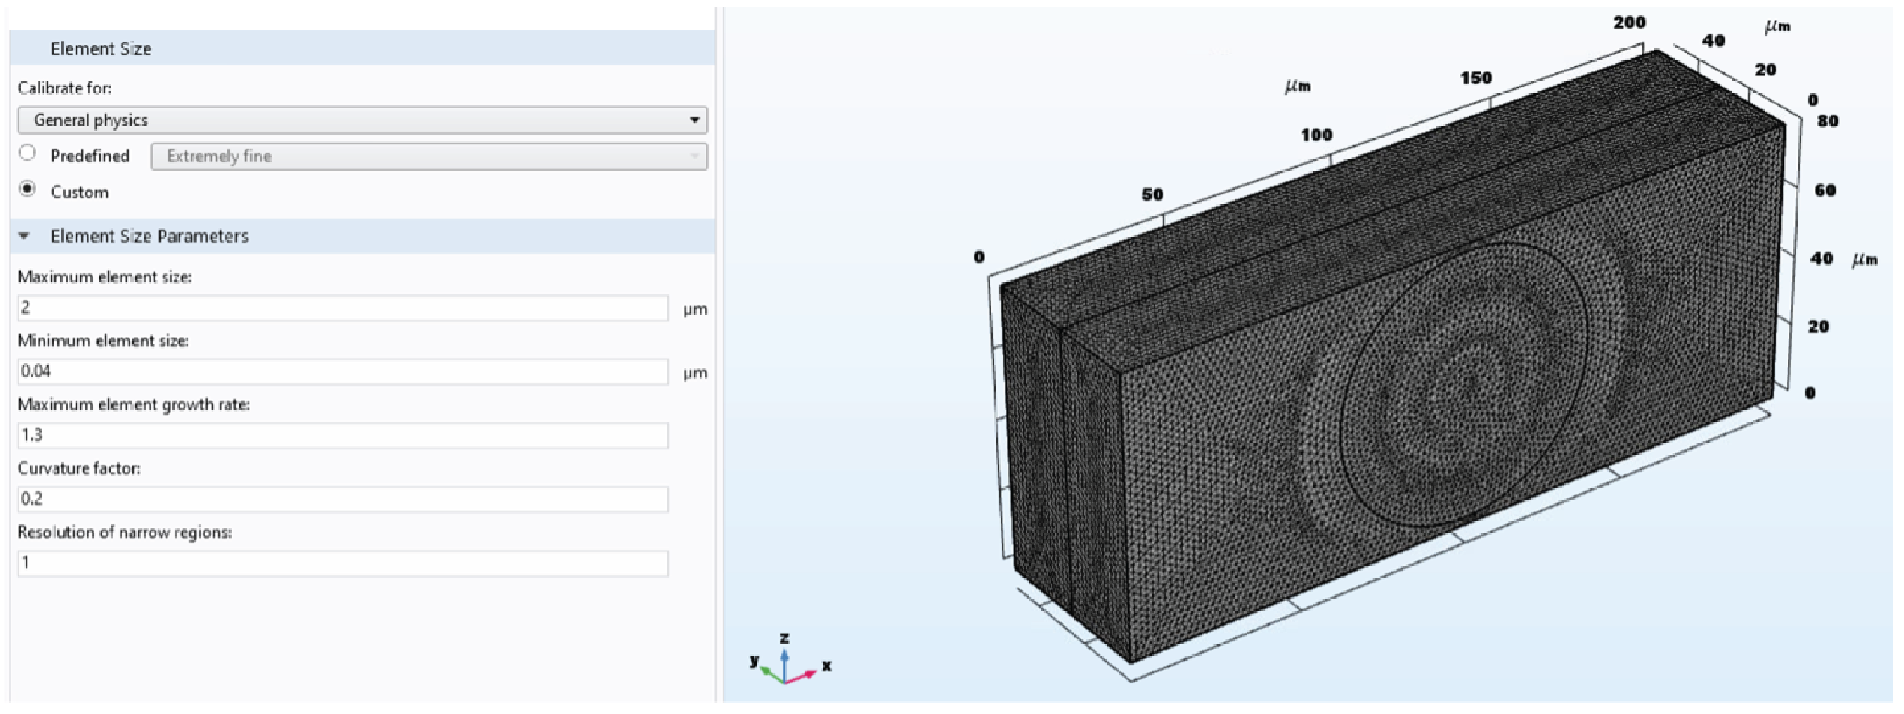Click the green y-axis arrow of triad

(x=770, y=670)
